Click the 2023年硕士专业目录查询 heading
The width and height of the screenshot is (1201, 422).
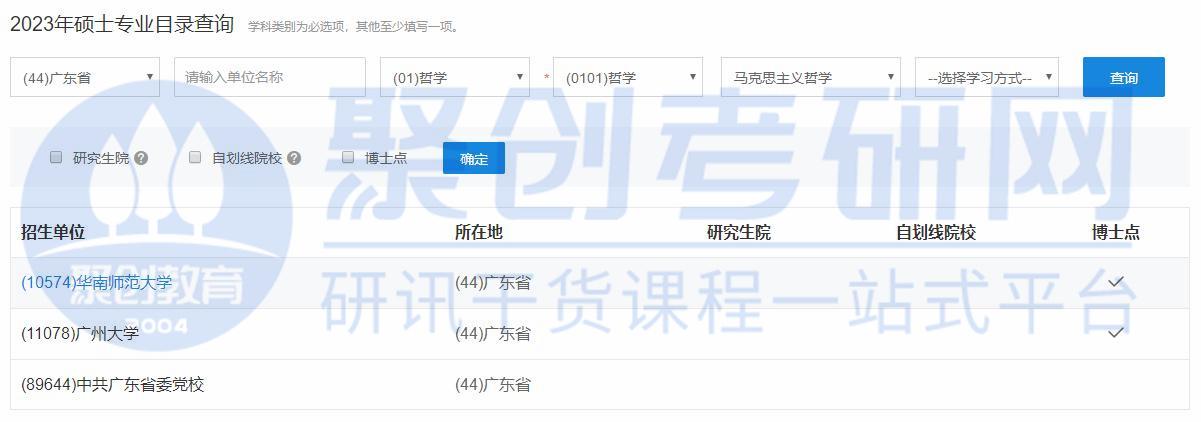(122, 24)
